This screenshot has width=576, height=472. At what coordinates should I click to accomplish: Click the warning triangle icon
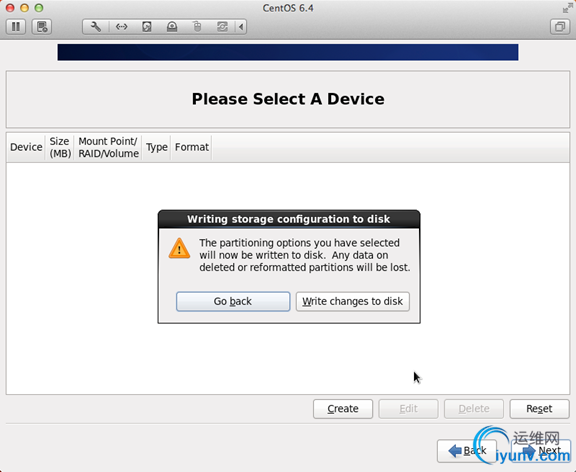[x=179, y=249]
